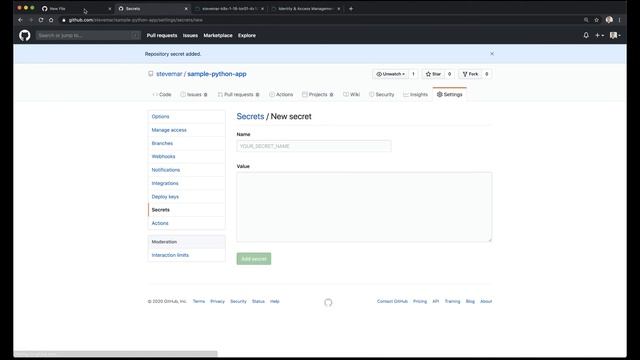The height and width of the screenshot is (360, 640).
Task: Open Interaction limits settings
Action: click(x=187, y=255)
